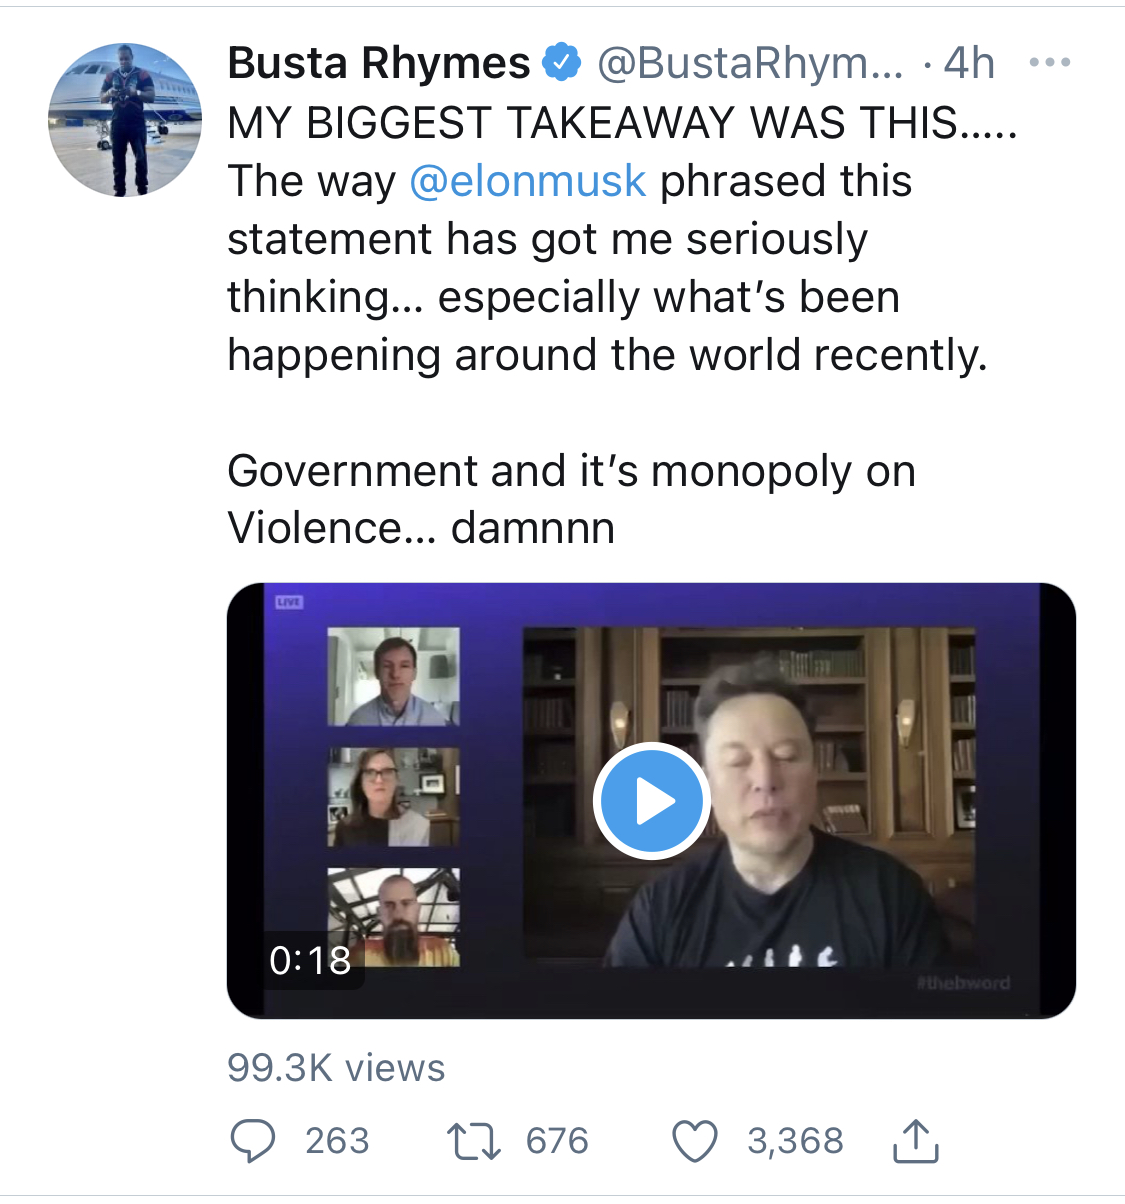Tap the #thebword watermark in video
This screenshot has width=1125, height=1204.
(x=964, y=983)
